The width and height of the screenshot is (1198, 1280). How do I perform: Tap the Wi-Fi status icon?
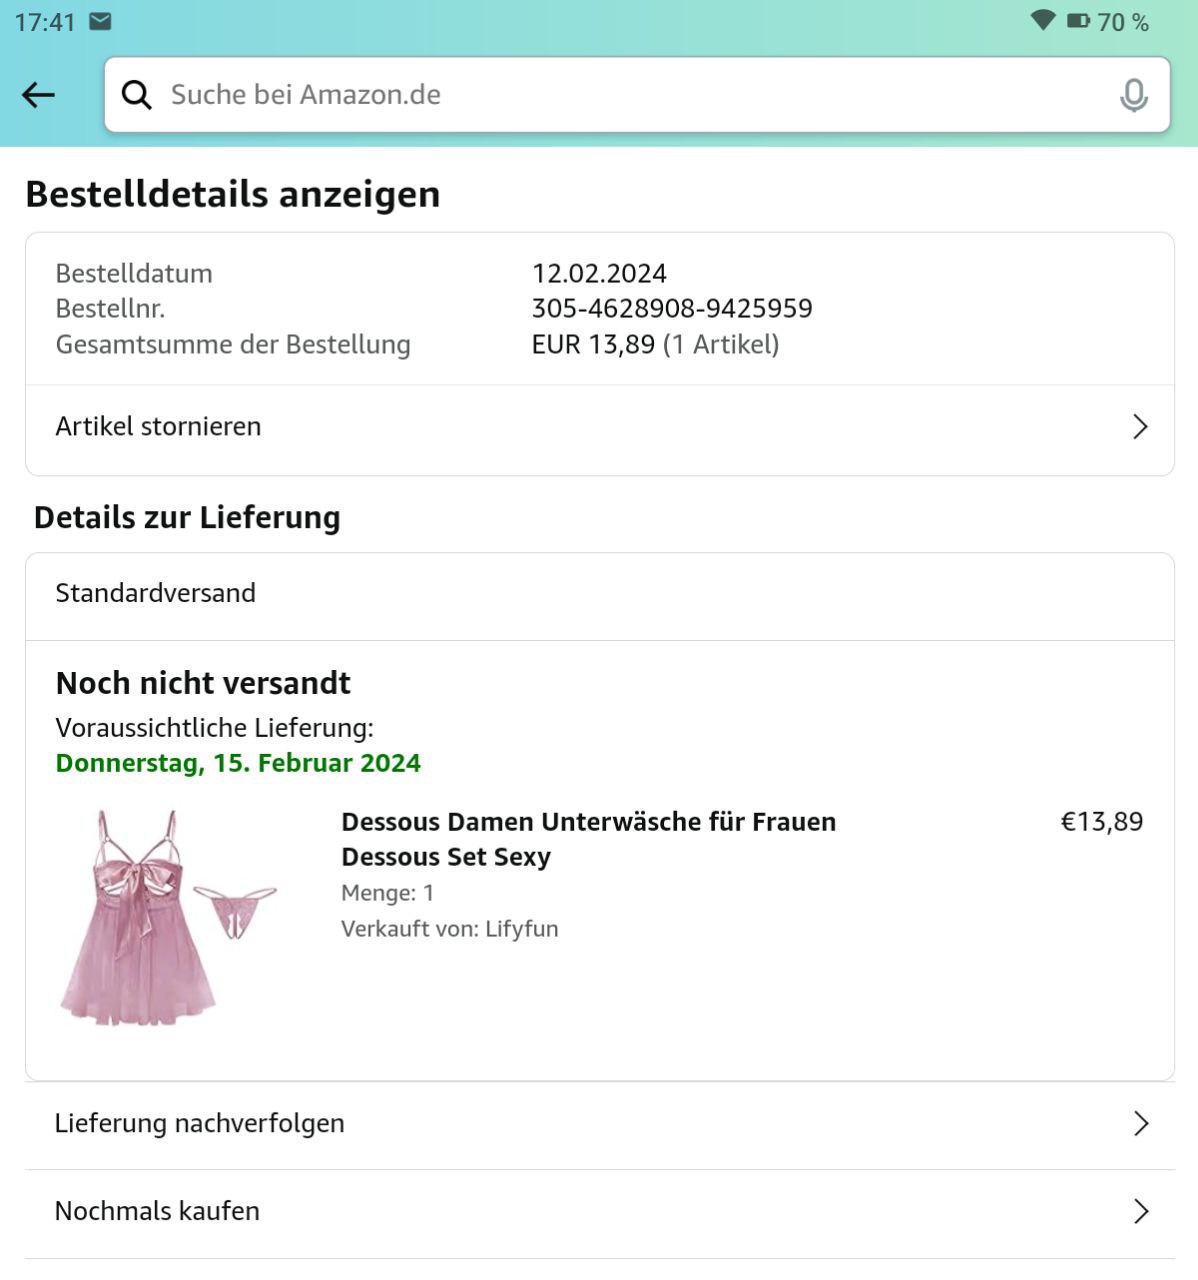tap(1042, 21)
